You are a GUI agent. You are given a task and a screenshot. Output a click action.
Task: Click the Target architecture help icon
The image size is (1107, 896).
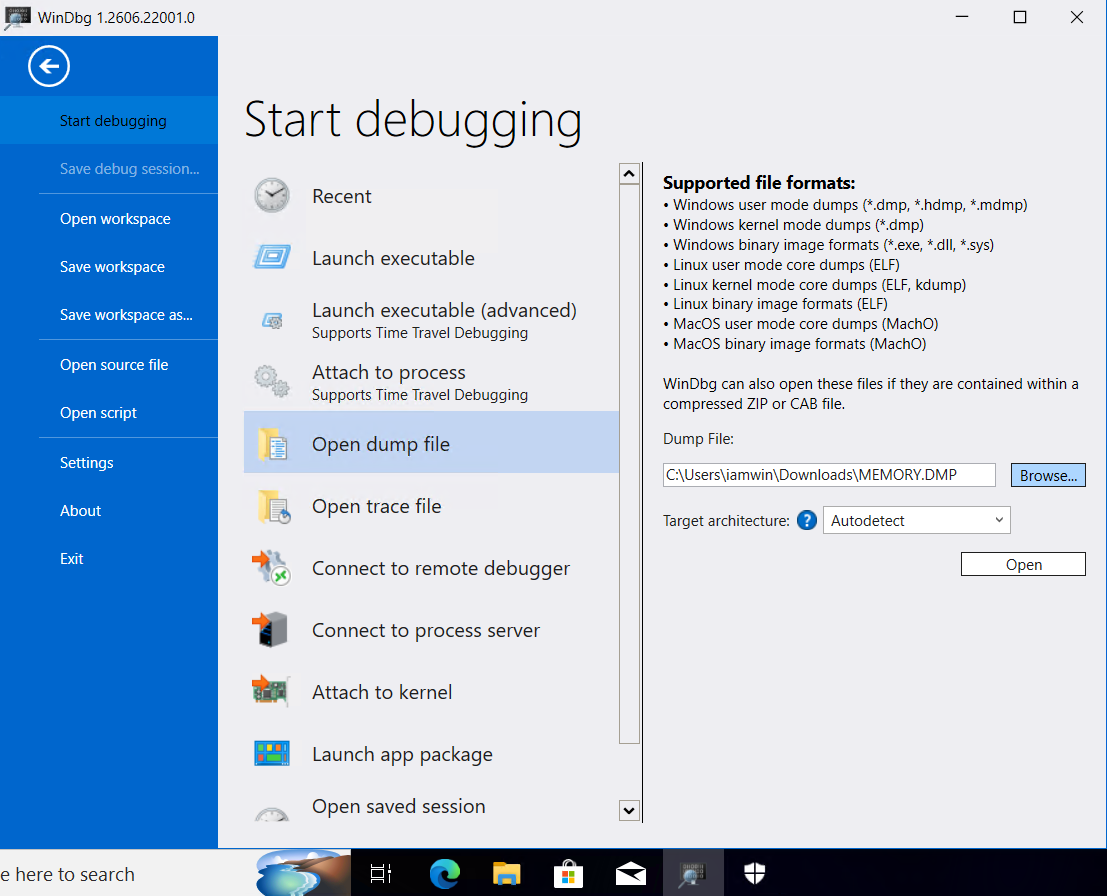point(807,520)
